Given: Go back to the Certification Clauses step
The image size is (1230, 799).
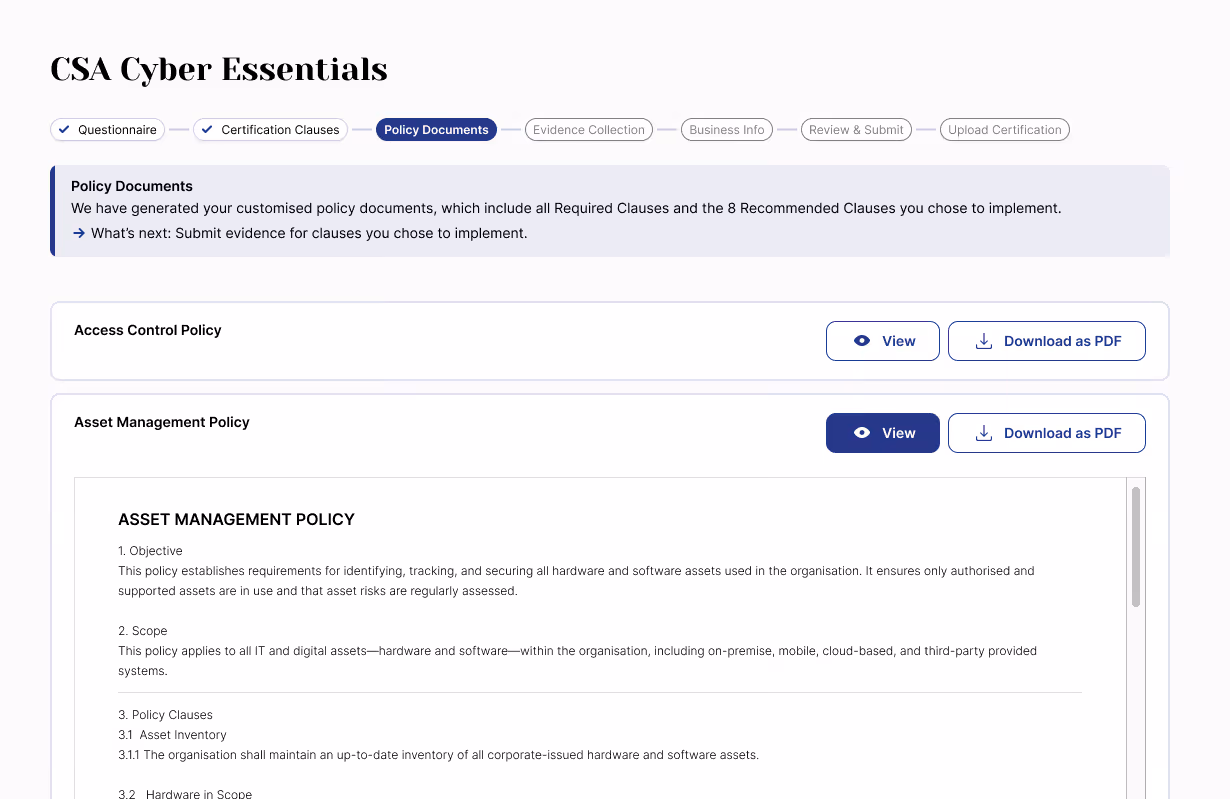Looking at the screenshot, I should 270,129.
